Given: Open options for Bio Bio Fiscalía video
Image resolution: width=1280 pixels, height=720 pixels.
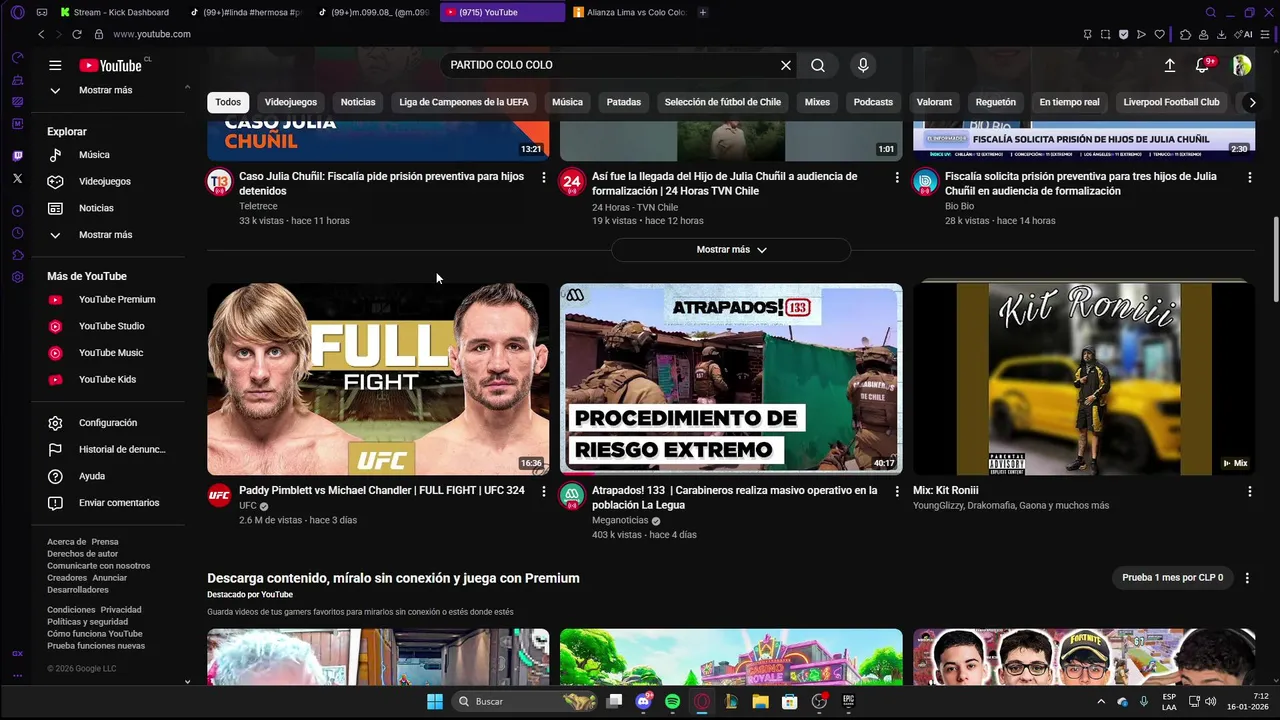Looking at the screenshot, I should pos(1249,177).
